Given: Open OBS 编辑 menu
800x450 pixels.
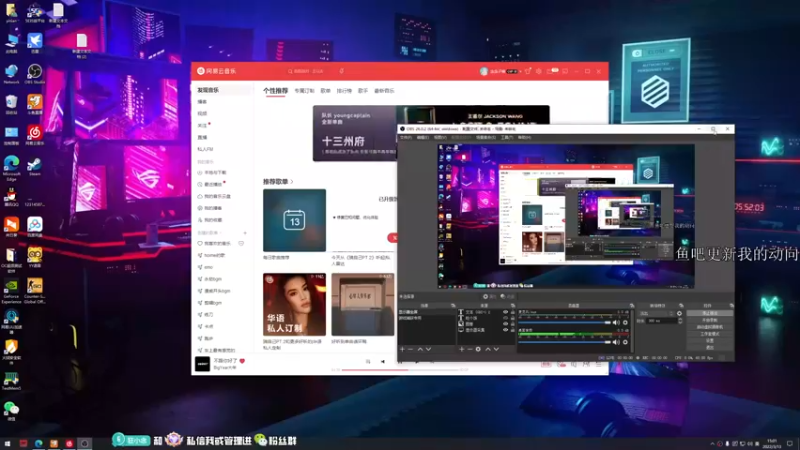Looking at the screenshot, I should [x=422, y=137].
